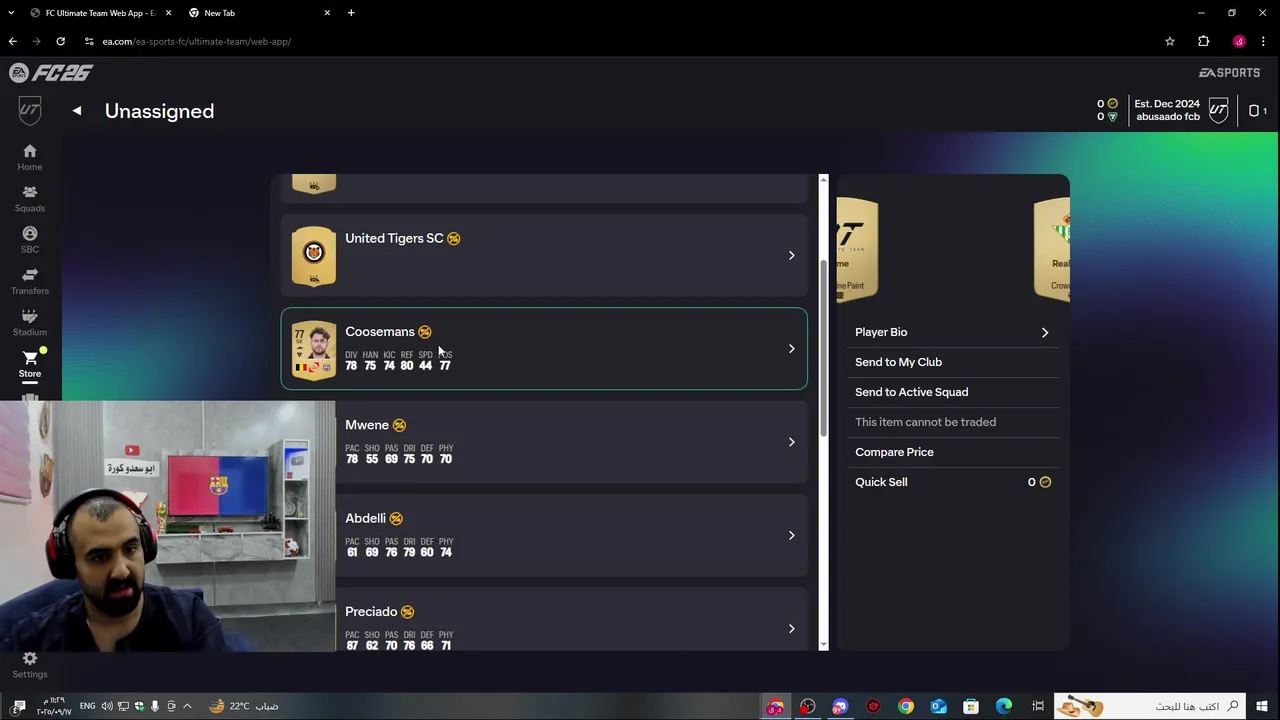Expand Preciado row chevron
This screenshot has height=720, width=1280.
coord(791,628)
